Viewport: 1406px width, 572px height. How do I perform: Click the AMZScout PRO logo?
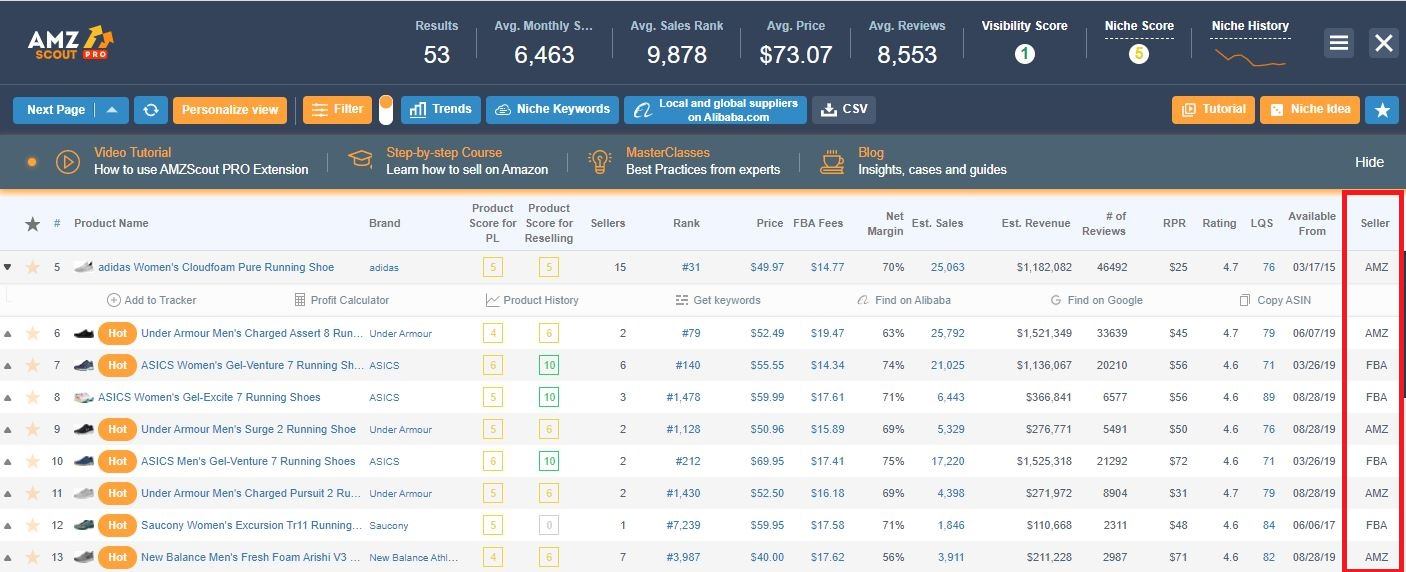point(69,43)
